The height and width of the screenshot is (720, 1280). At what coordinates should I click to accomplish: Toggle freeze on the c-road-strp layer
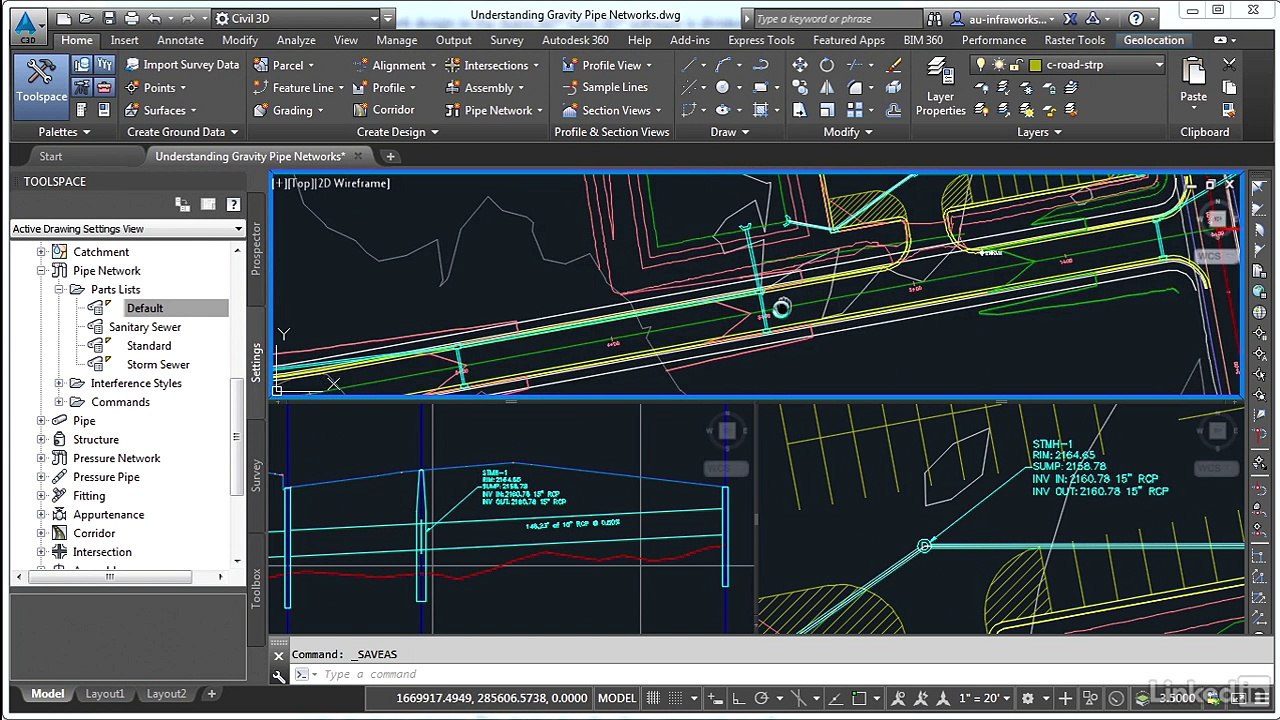coord(999,65)
